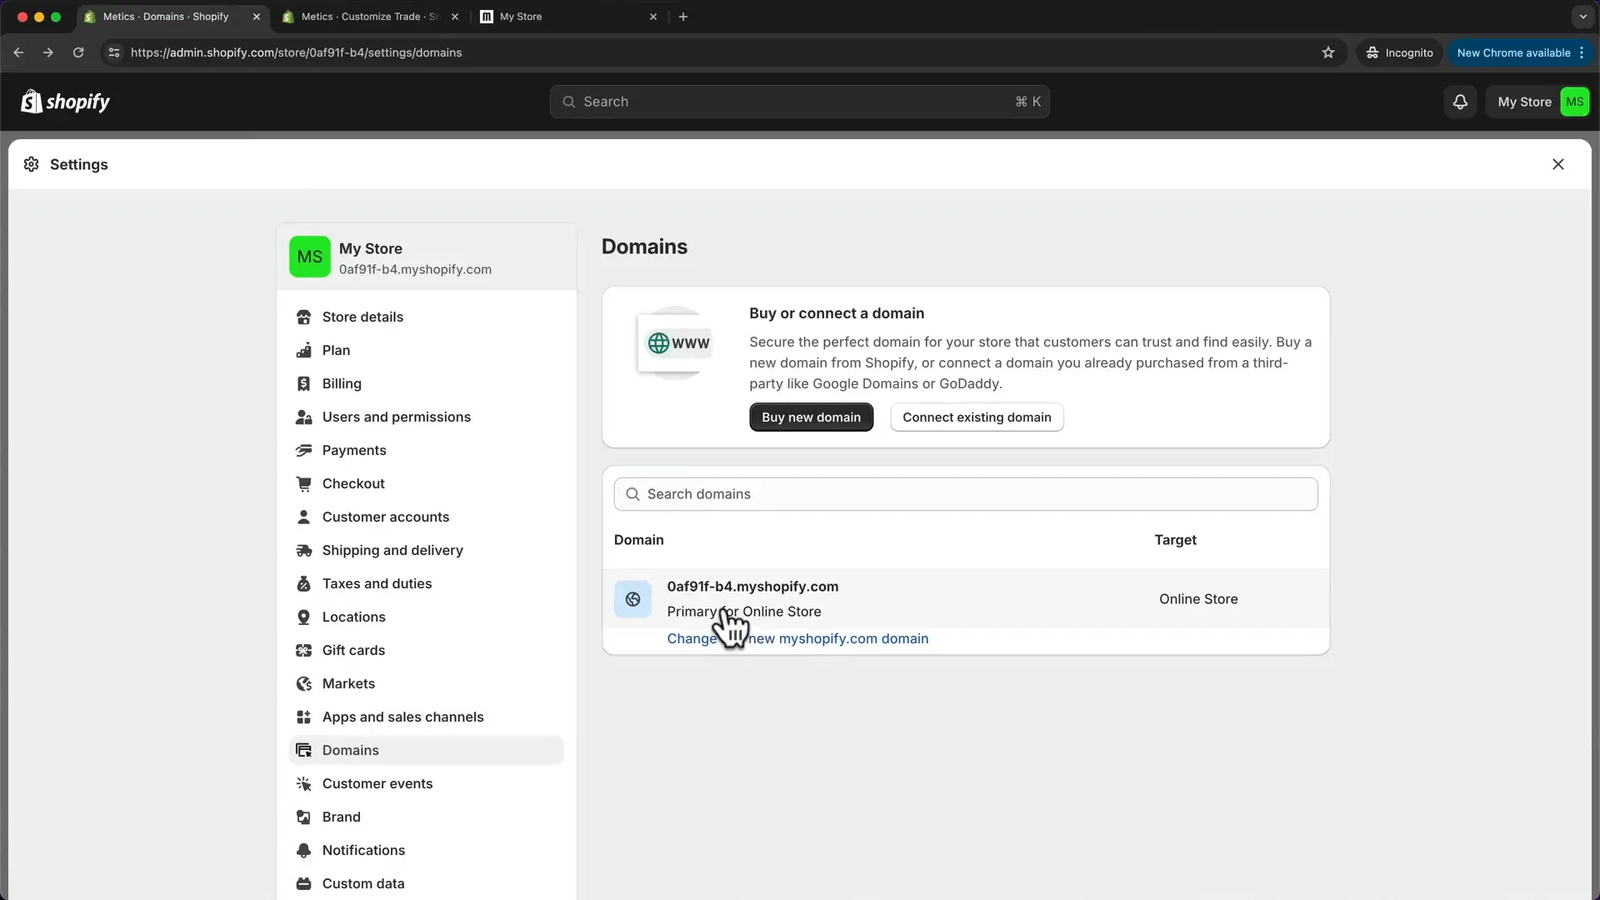Click the globe icon beside 0af91f-b4.myshopify.com

click(633, 599)
